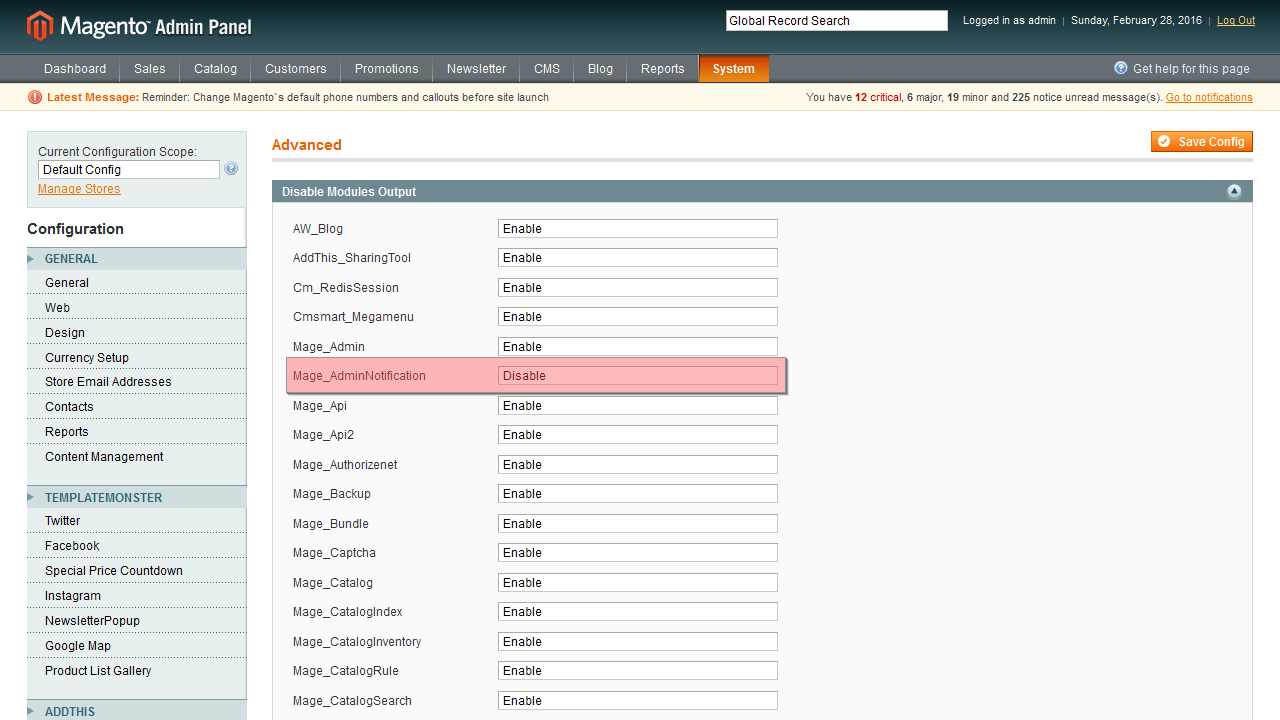This screenshot has width=1280, height=720.
Task: Click the Advanced page heading
Action: point(307,145)
